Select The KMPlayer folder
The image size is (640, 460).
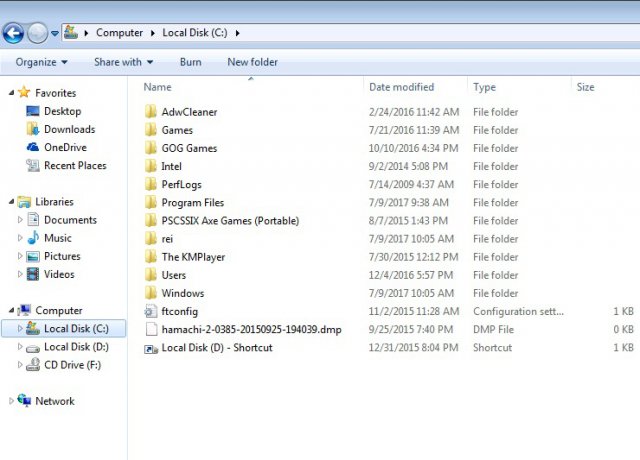point(193,257)
